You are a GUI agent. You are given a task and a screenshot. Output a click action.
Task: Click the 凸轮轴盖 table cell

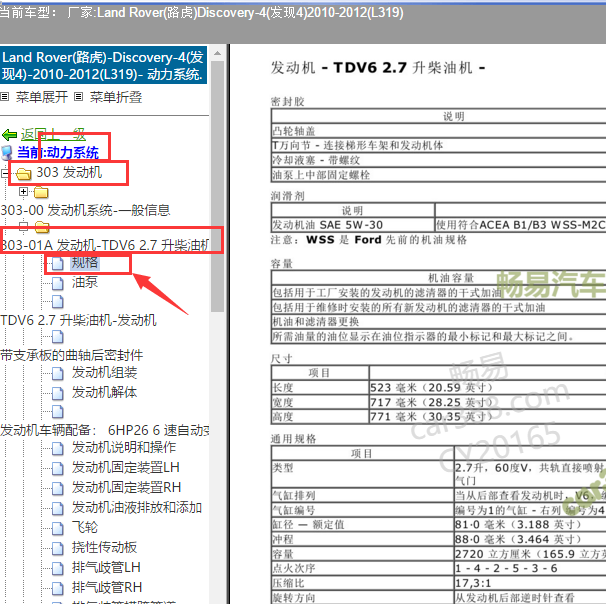(439, 131)
